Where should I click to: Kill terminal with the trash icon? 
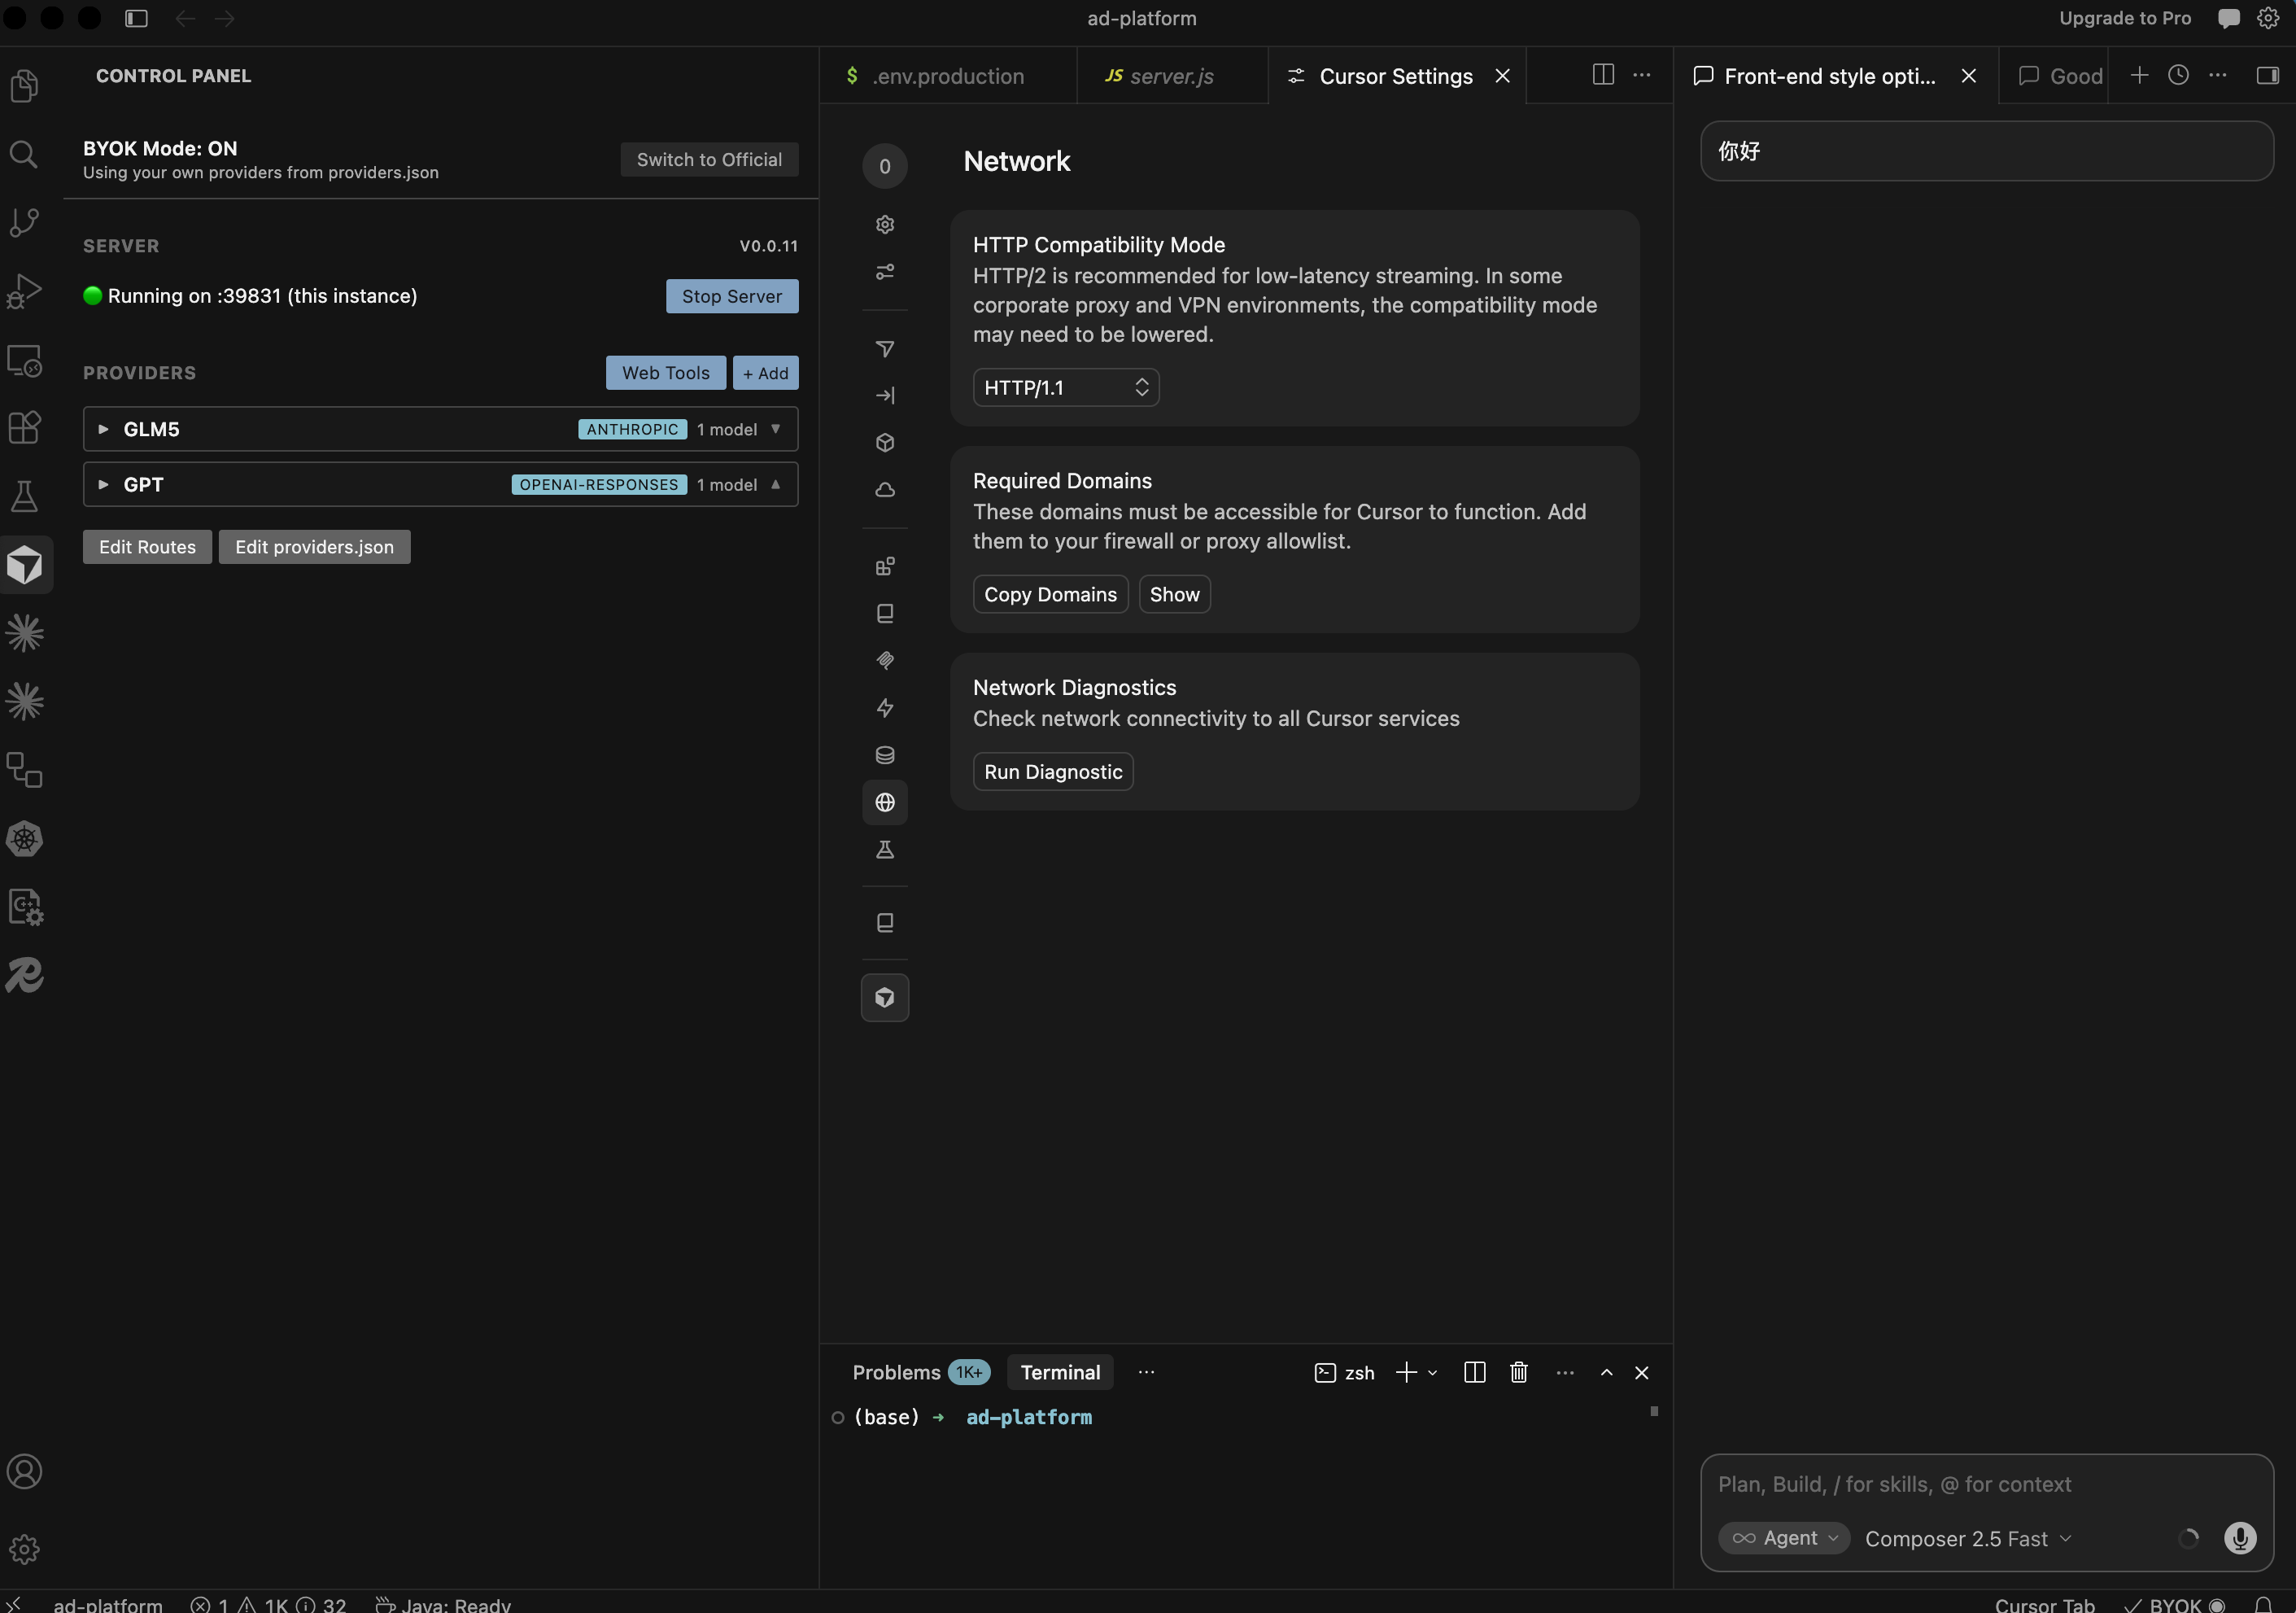pos(1518,1373)
